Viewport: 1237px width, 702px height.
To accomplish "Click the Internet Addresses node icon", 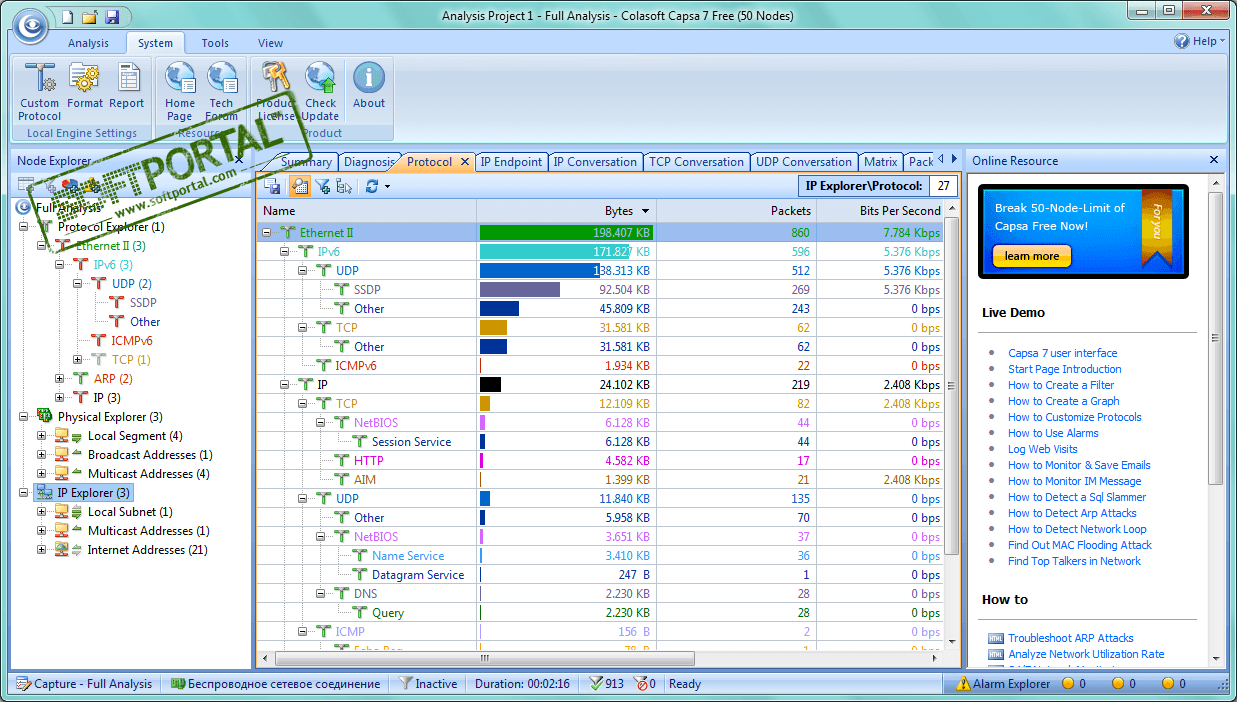I will [62, 550].
